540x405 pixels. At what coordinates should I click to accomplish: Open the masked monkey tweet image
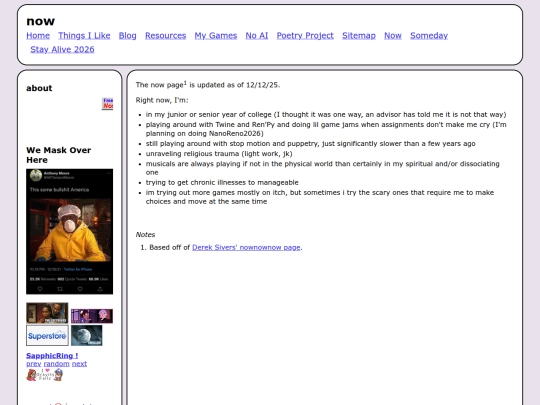pos(70,231)
